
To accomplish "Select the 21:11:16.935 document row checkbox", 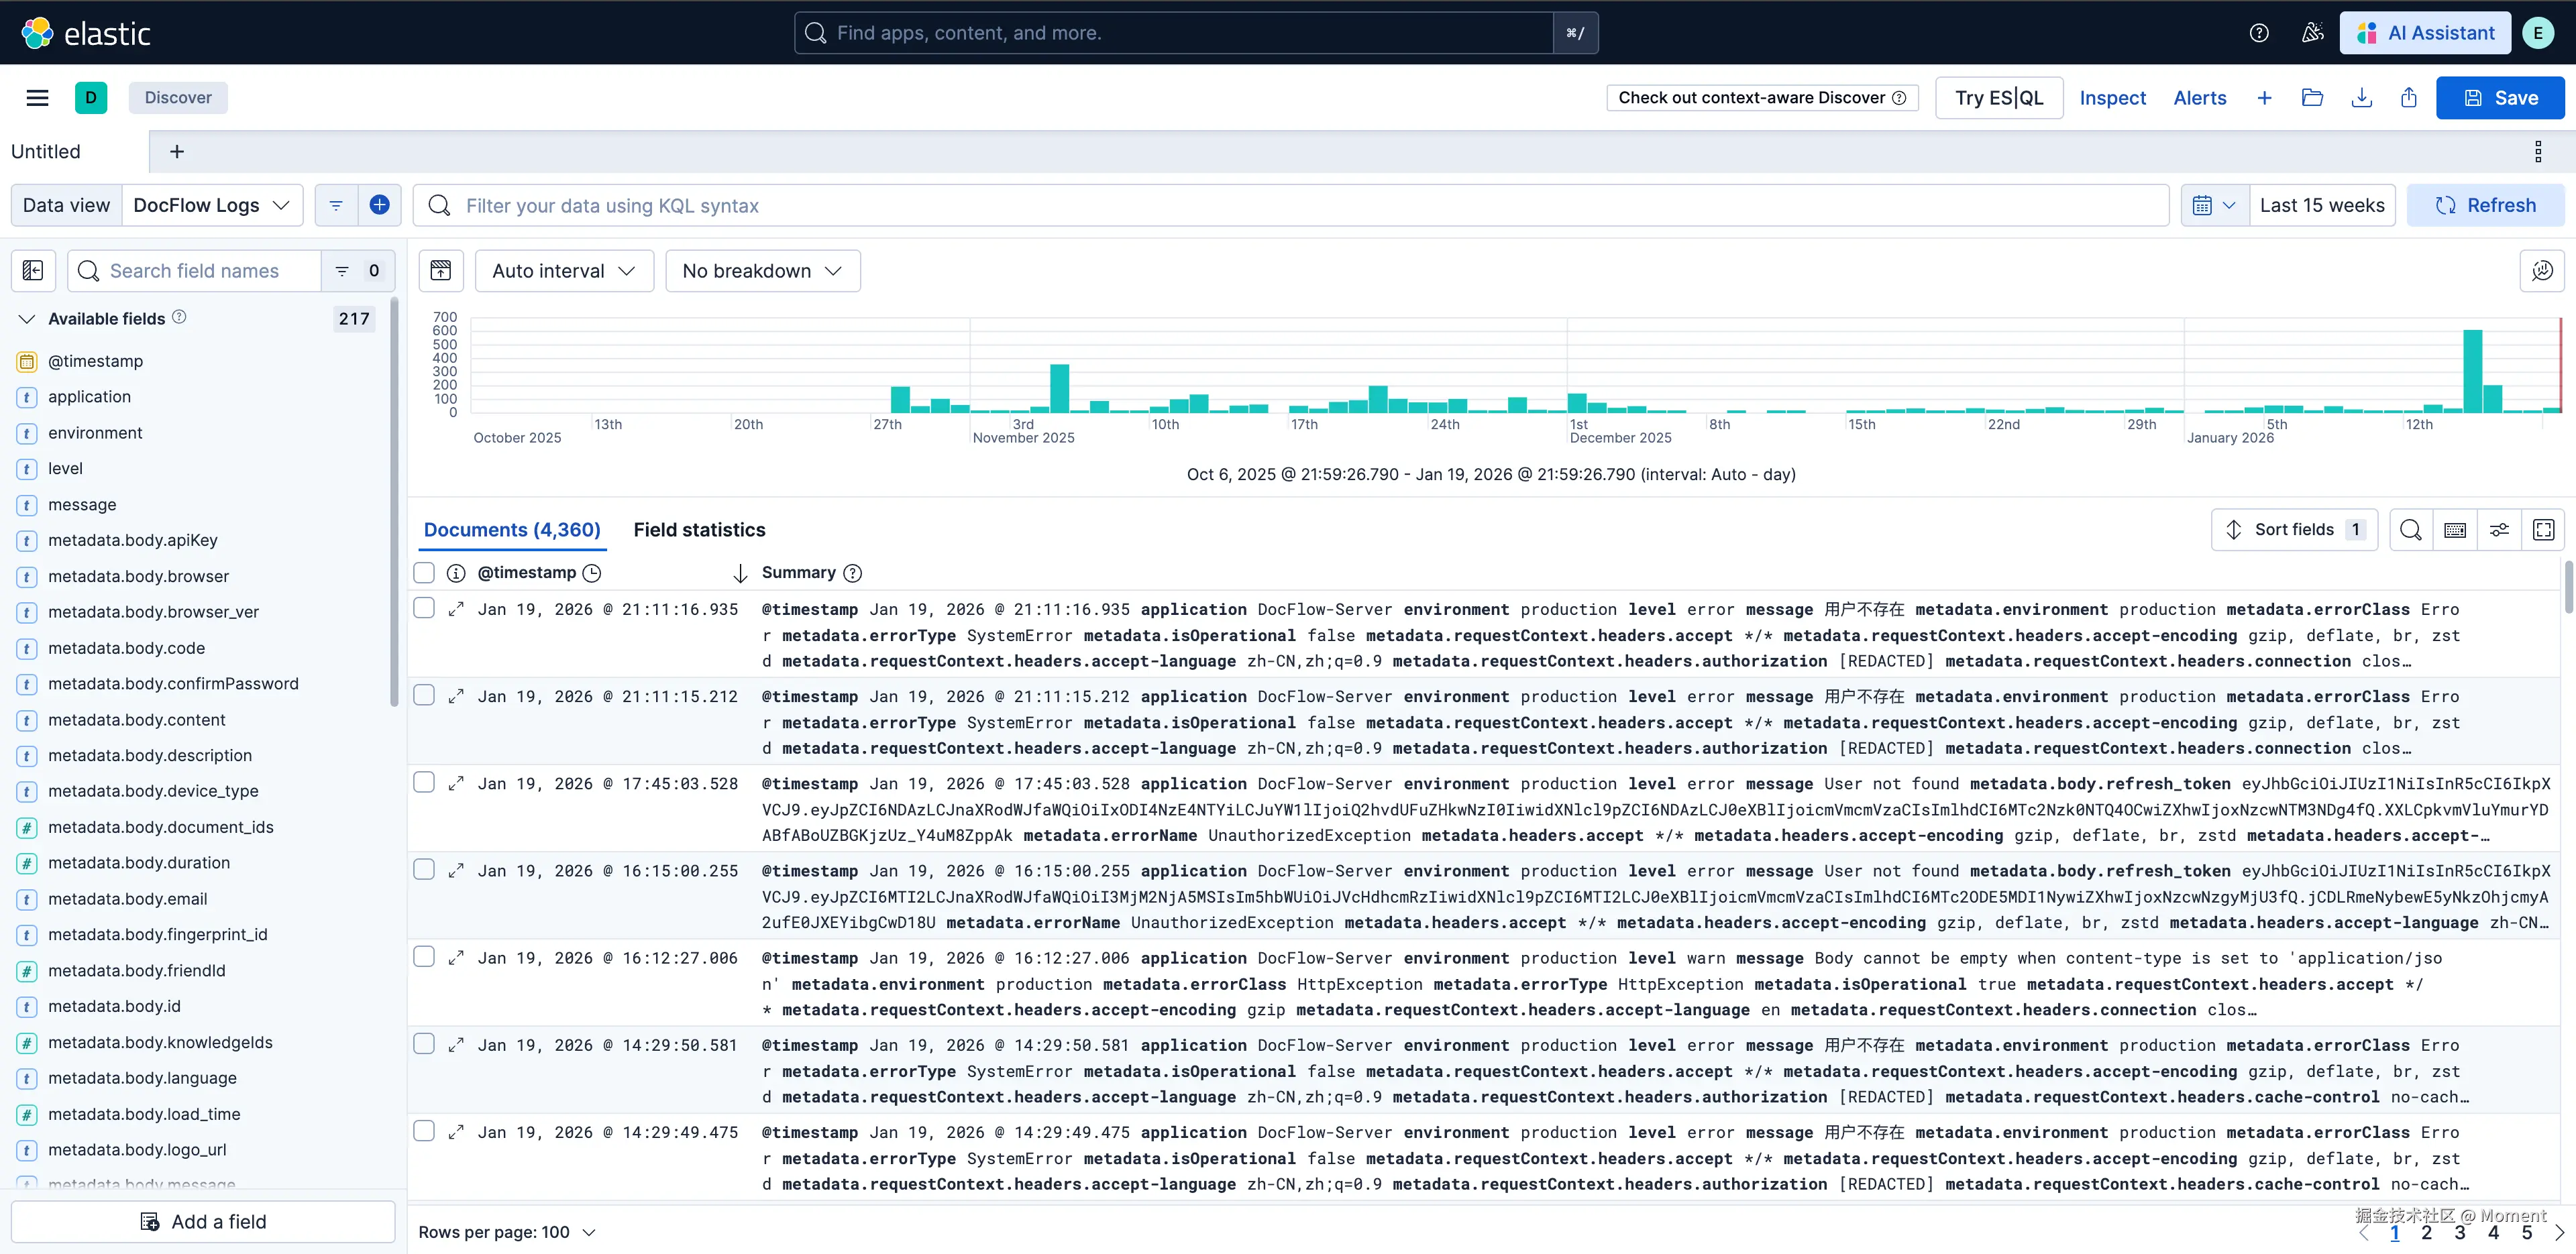I will click(424, 608).
